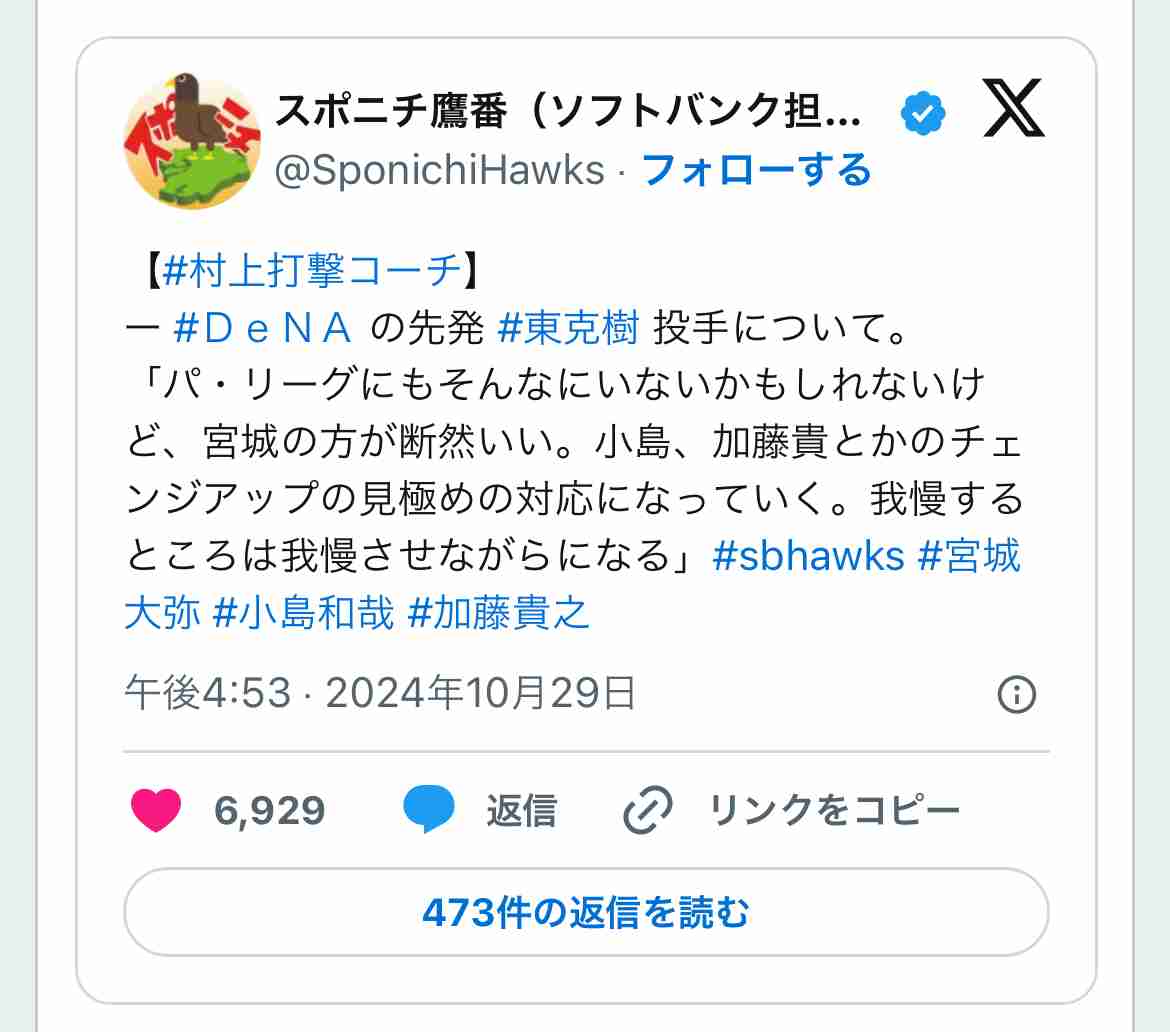Open the tweet info circle icon
Image resolution: width=1170 pixels, height=1032 pixels.
coord(1016,694)
